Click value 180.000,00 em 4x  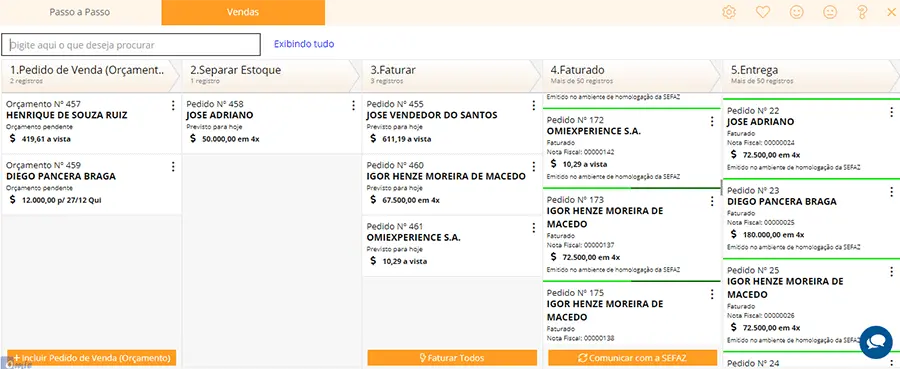click(x=773, y=235)
